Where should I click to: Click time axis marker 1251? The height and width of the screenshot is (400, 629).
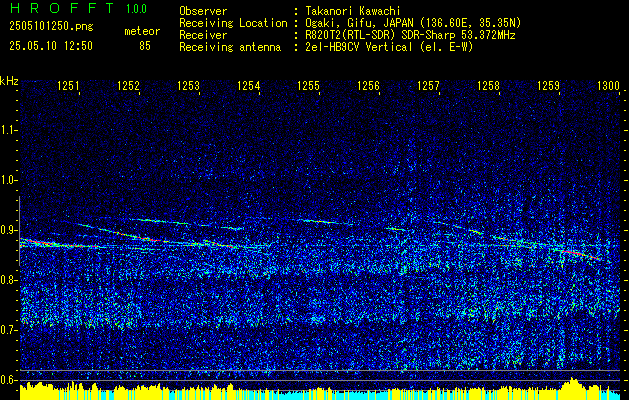[68, 85]
